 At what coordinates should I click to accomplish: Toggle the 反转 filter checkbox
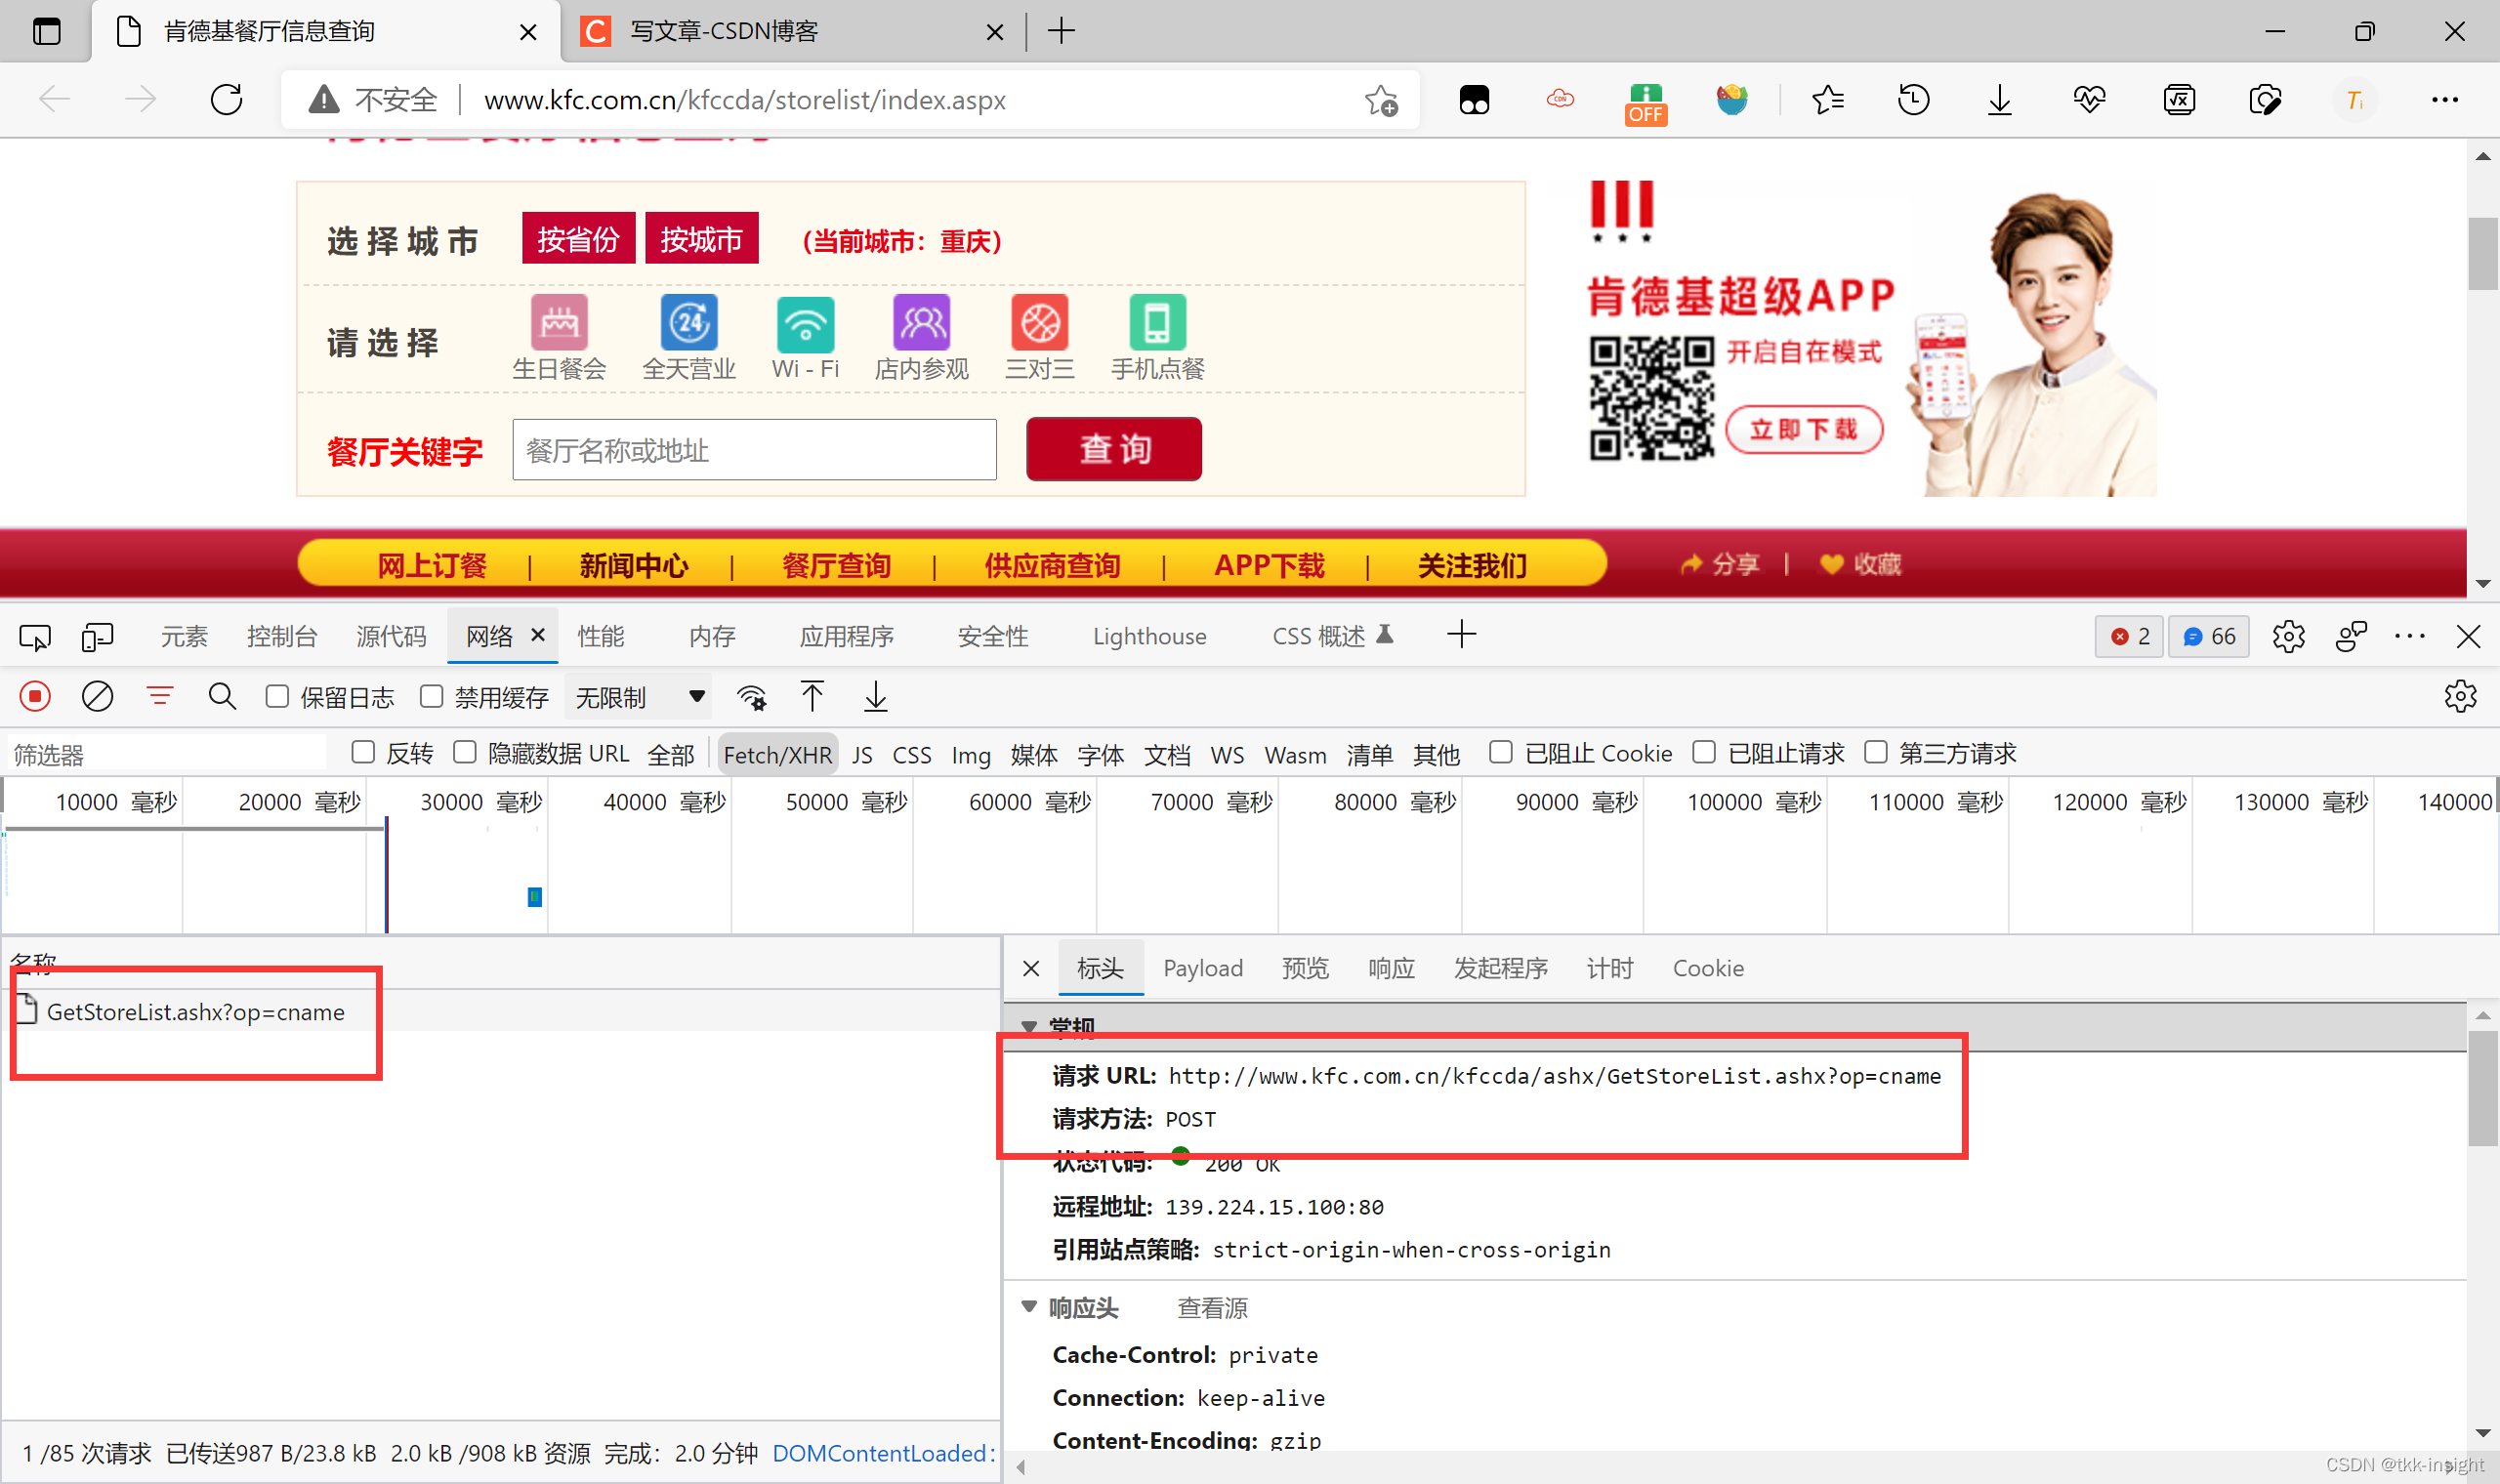tap(364, 752)
